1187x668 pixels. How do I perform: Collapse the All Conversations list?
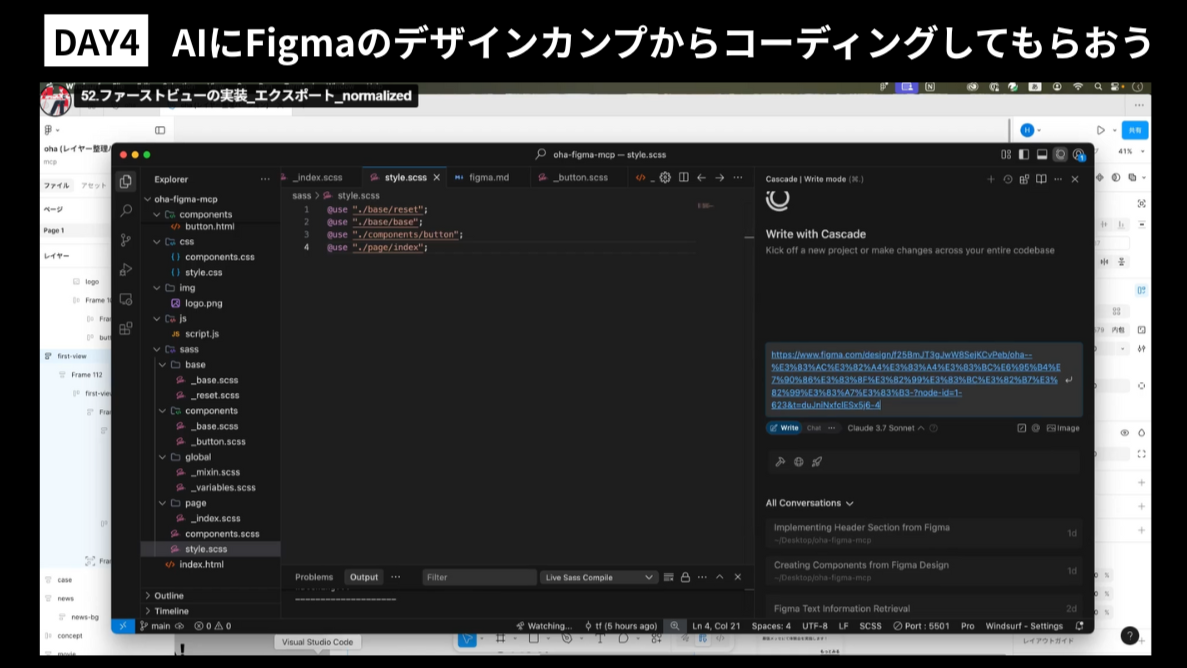point(848,502)
